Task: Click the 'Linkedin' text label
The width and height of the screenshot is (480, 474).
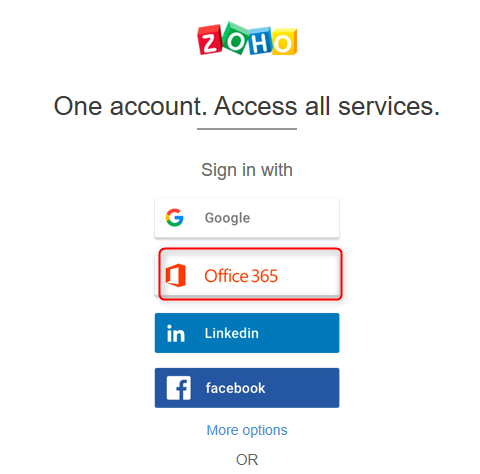Action: pyautogui.click(x=232, y=333)
